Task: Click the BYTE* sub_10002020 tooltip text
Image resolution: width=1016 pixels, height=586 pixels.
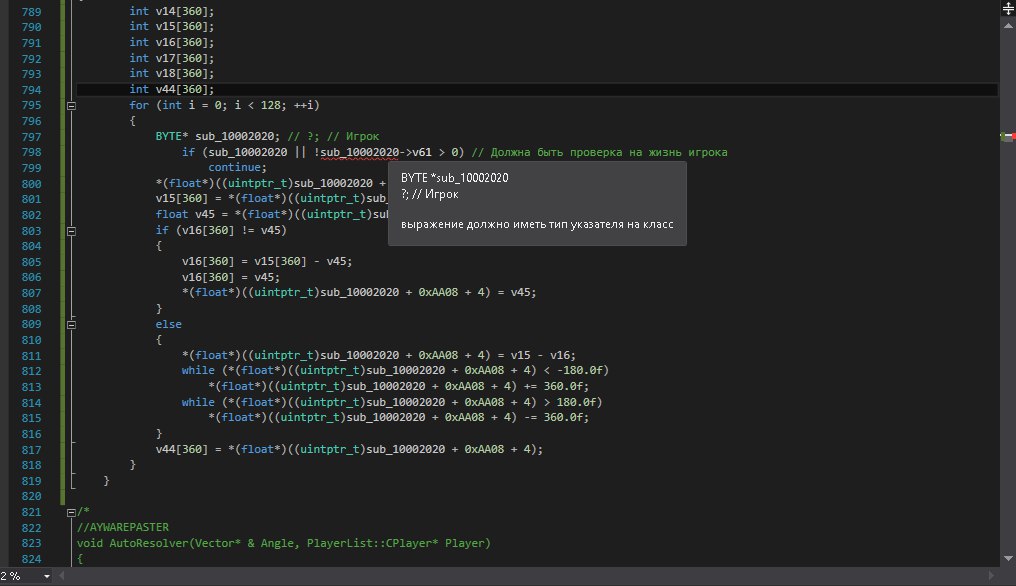Action: [455, 177]
